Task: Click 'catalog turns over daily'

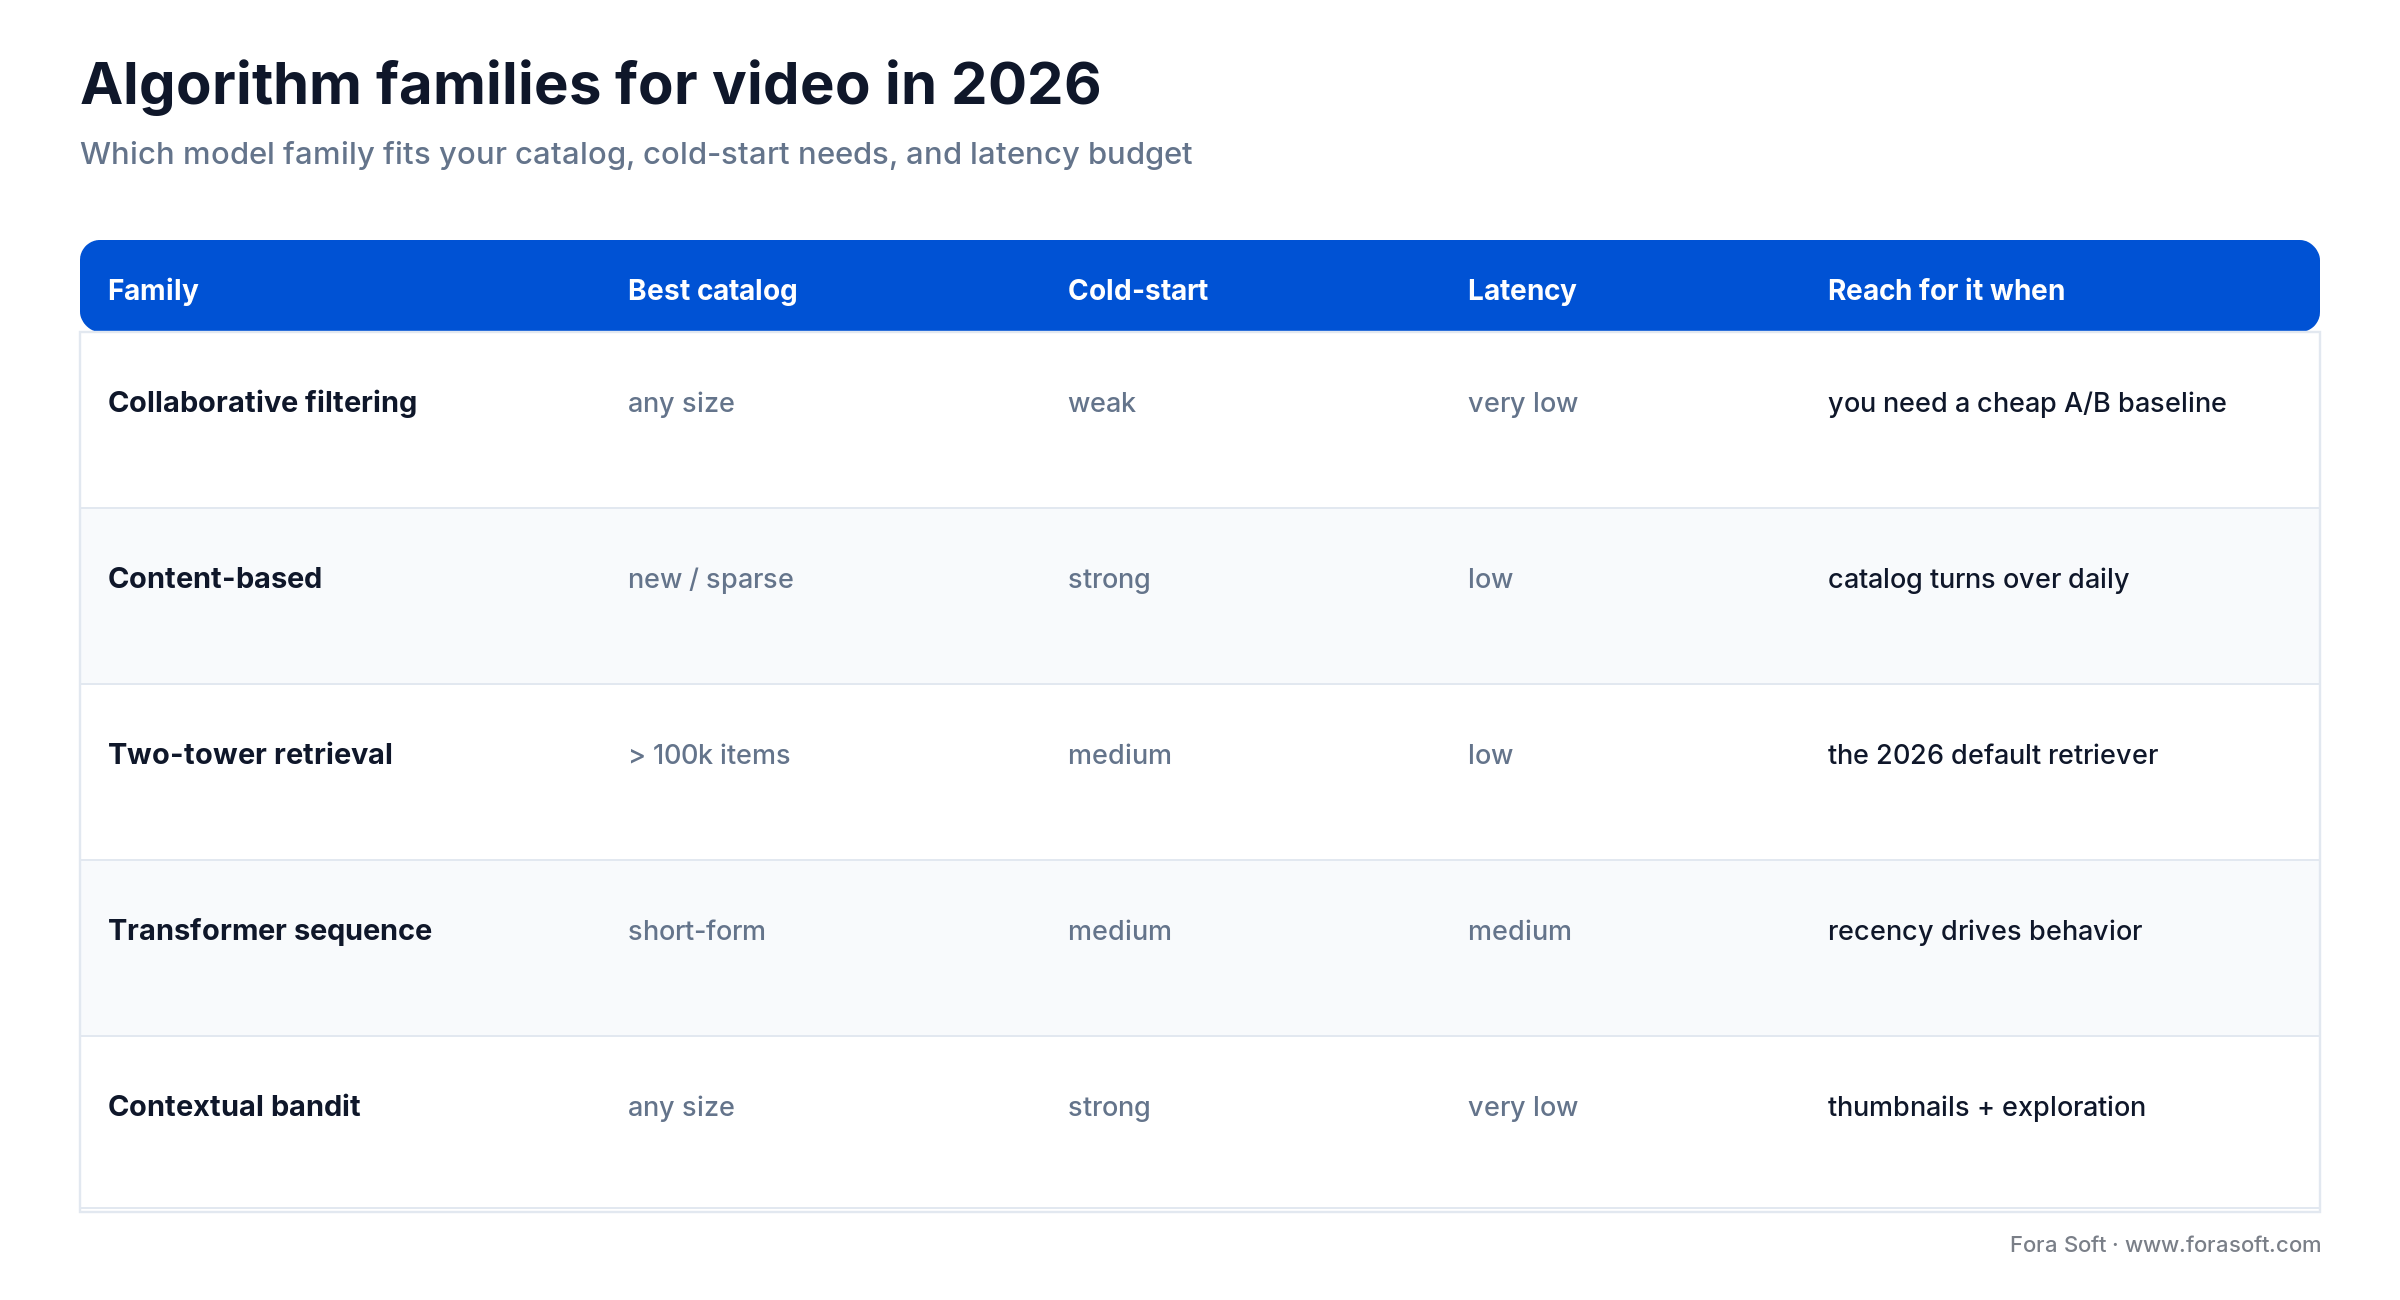Action: (x=1978, y=579)
